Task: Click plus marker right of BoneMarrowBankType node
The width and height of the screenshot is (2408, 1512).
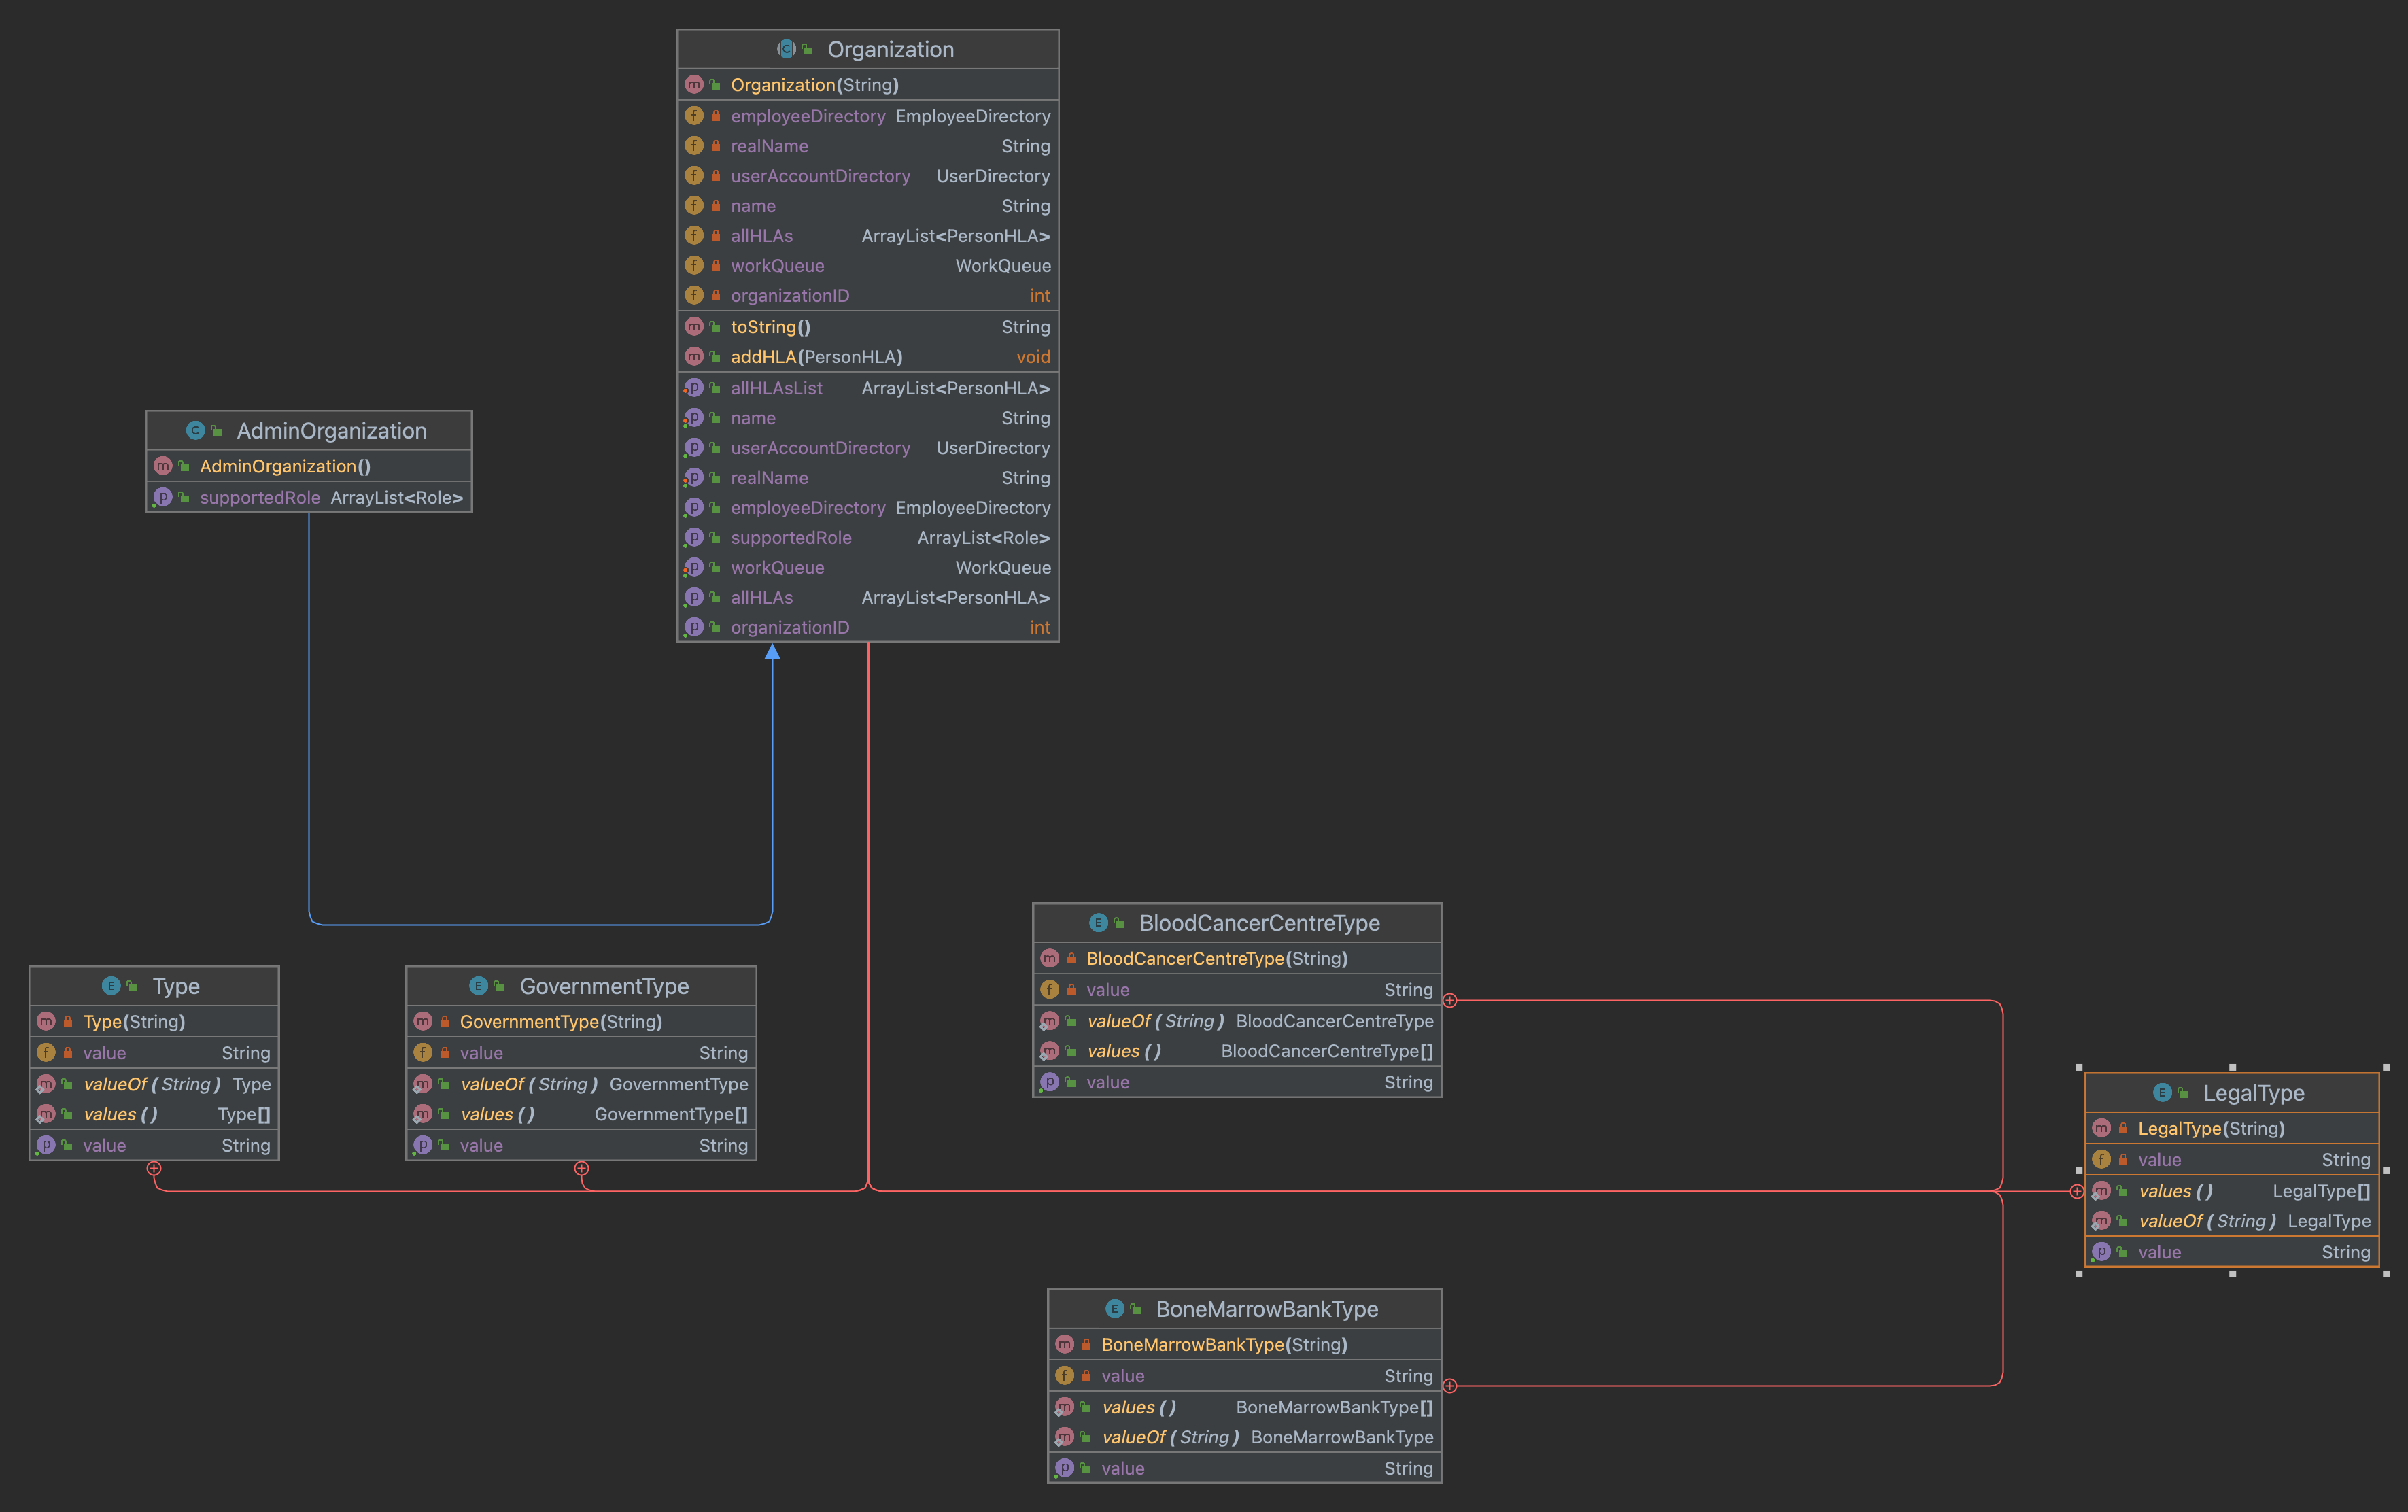Action: tap(1450, 1386)
